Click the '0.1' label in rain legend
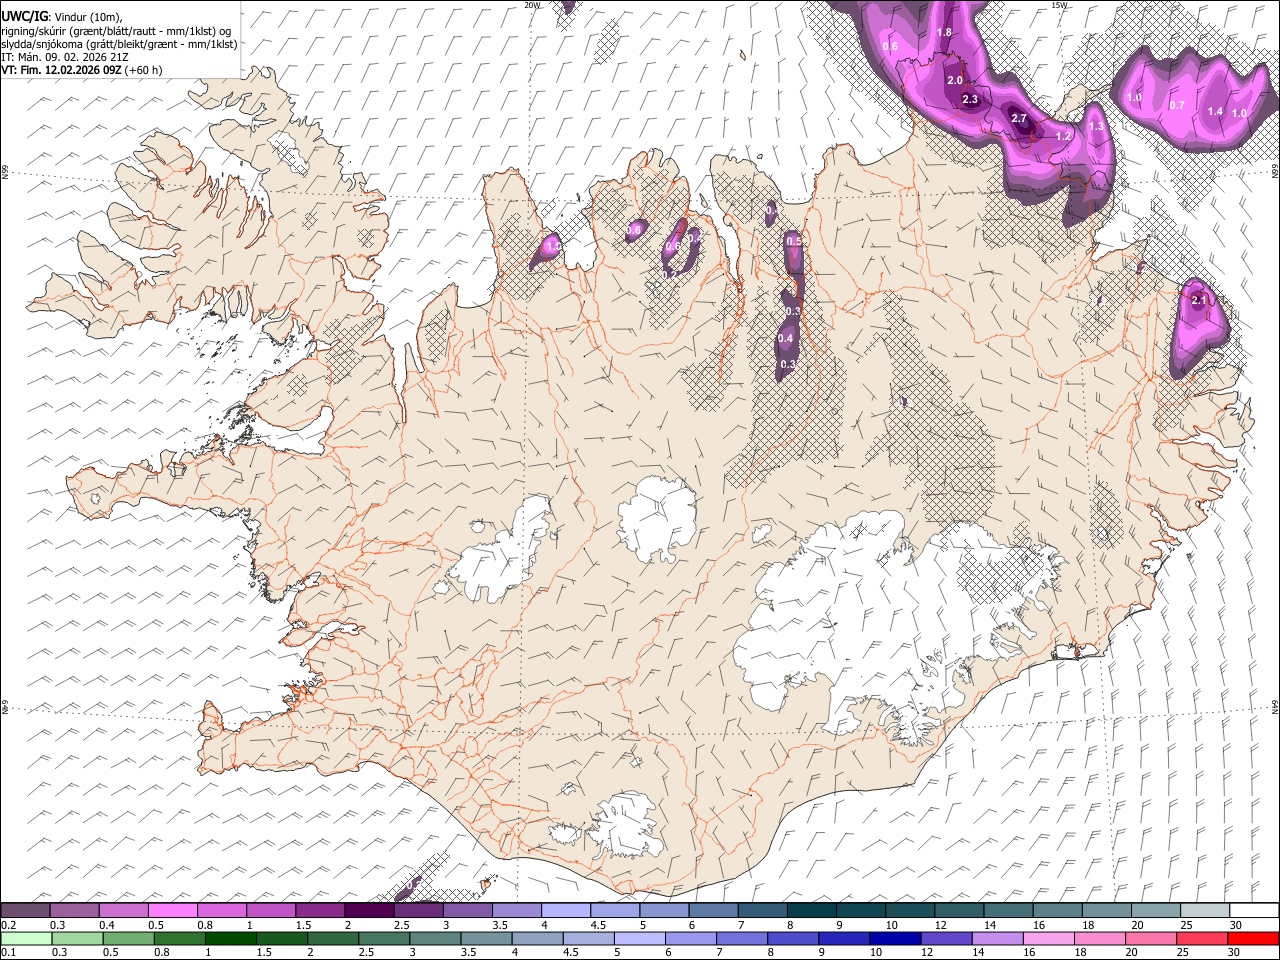Screen dimensions: 1280x960 click(8, 952)
